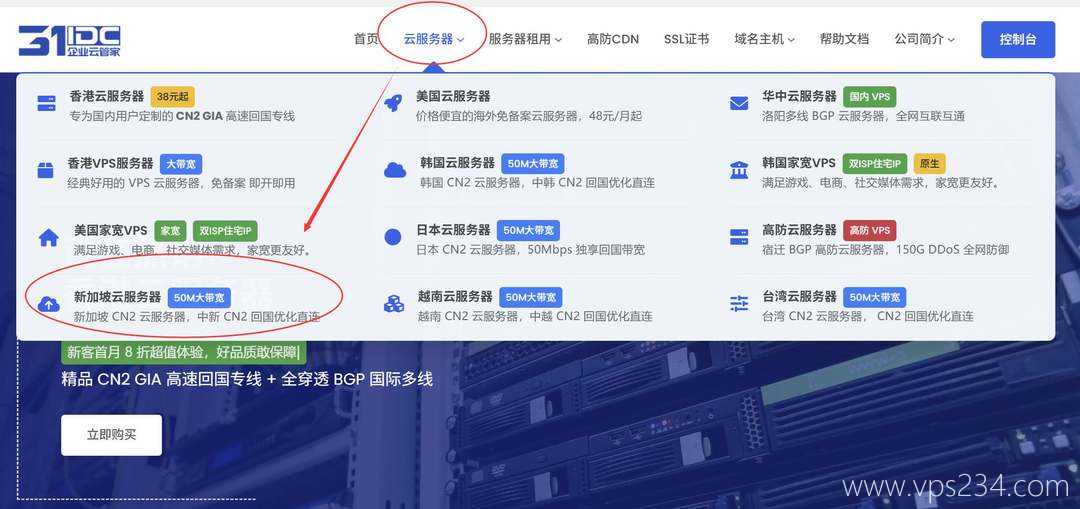Open the 美国云服务器 link
1080x509 pixels.
[453, 96]
